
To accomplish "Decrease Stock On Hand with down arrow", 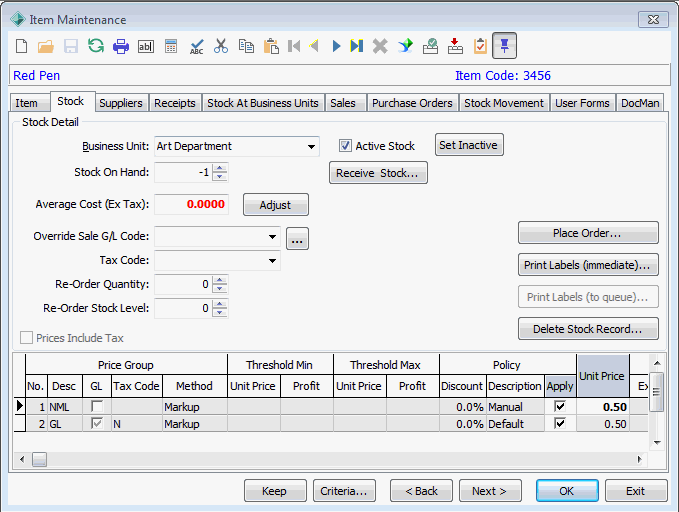I will [220, 176].
